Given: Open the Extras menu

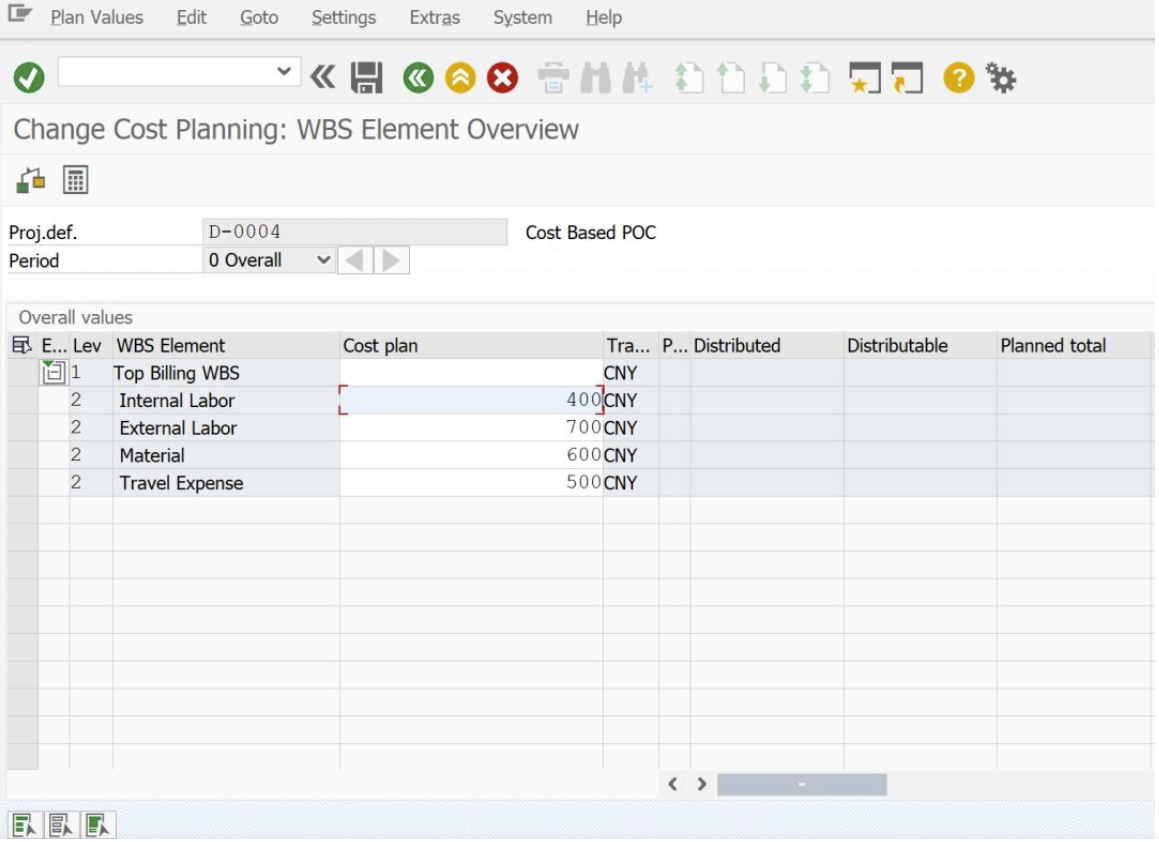Looking at the screenshot, I should (x=435, y=17).
